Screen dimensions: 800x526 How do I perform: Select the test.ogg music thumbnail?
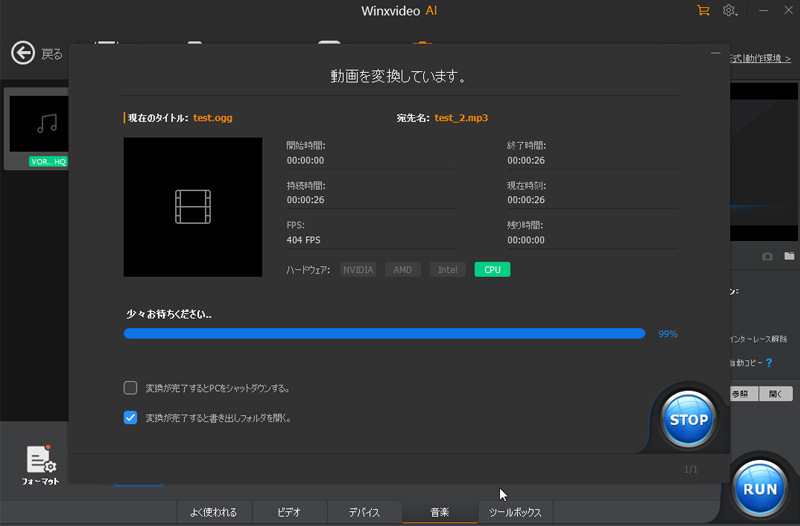(x=39, y=124)
